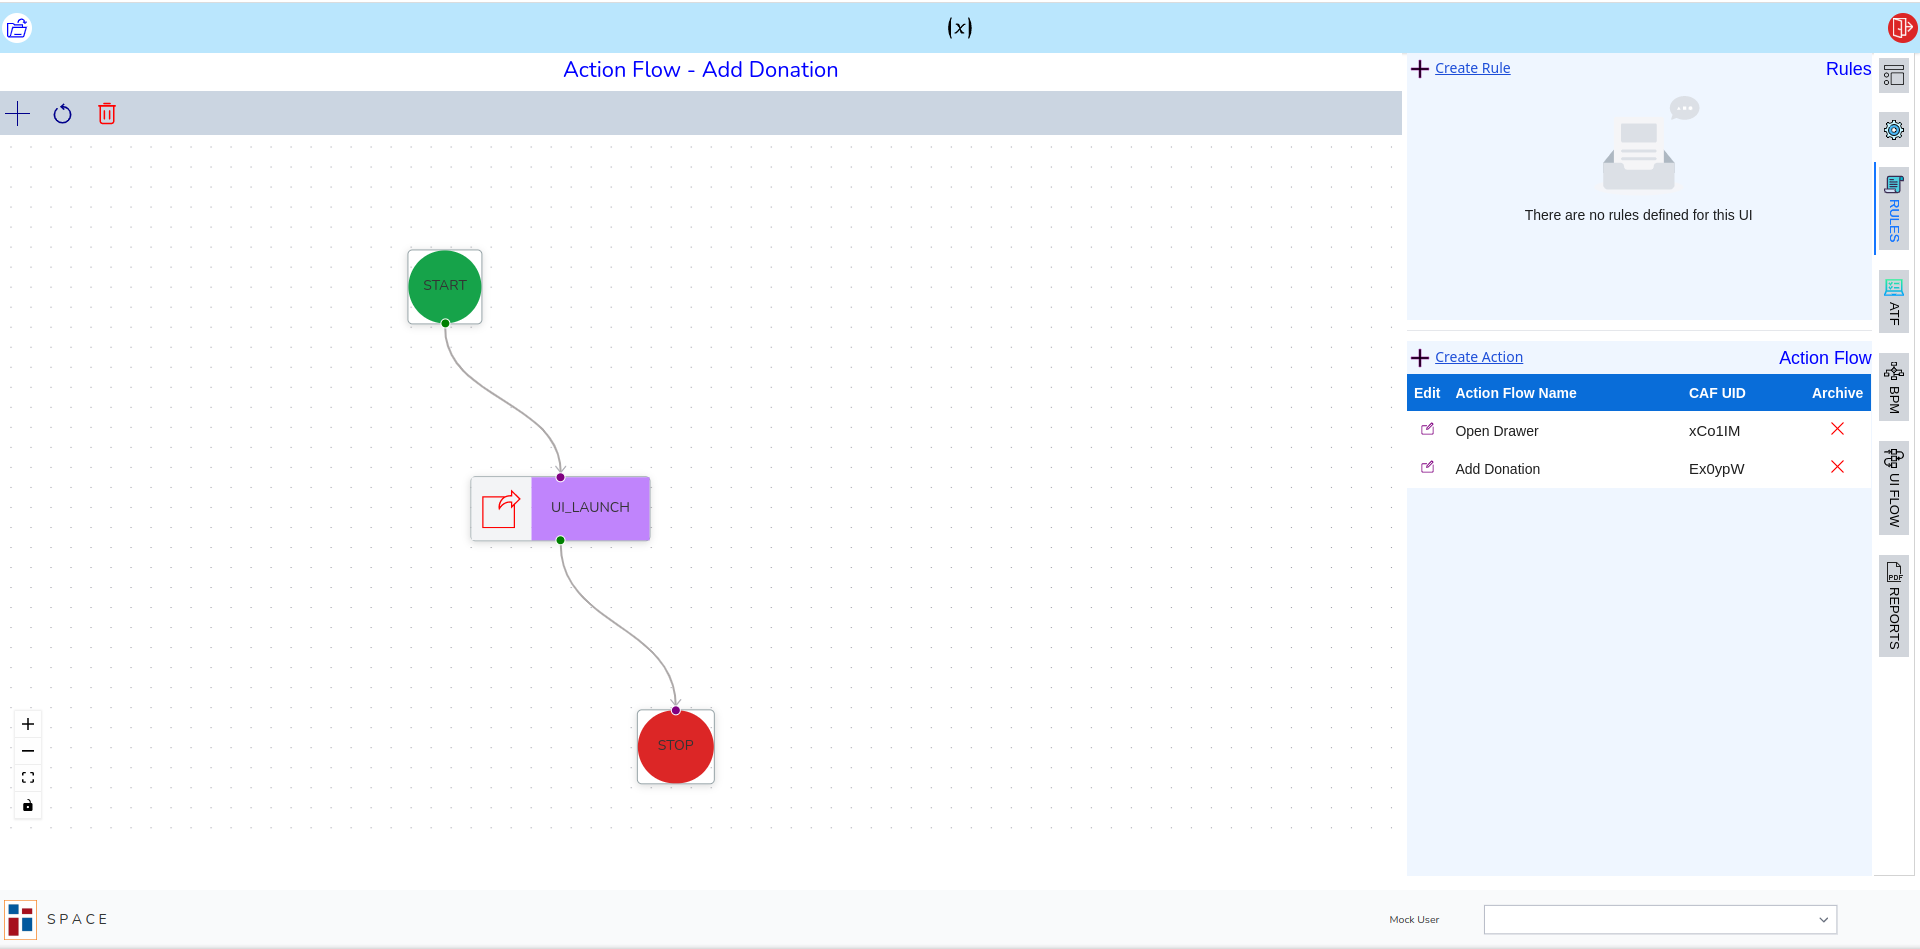Viewport: 1920px width, 949px height.
Task: Click the red exit icon at top right
Action: point(1901,28)
